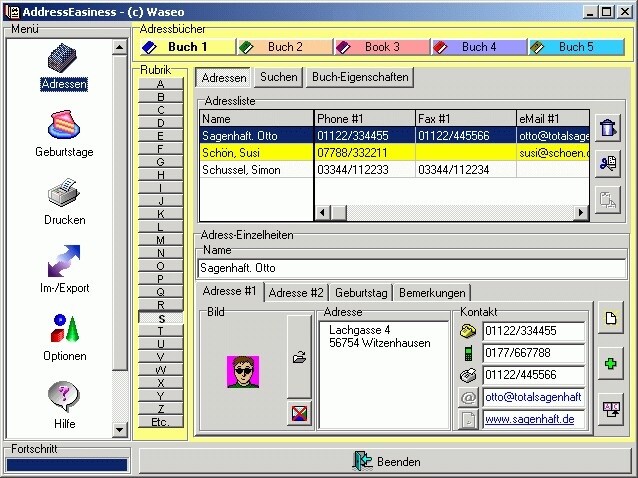Open Im-/Export from the sidebar
The image size is (638, 478).
[64, 262]
